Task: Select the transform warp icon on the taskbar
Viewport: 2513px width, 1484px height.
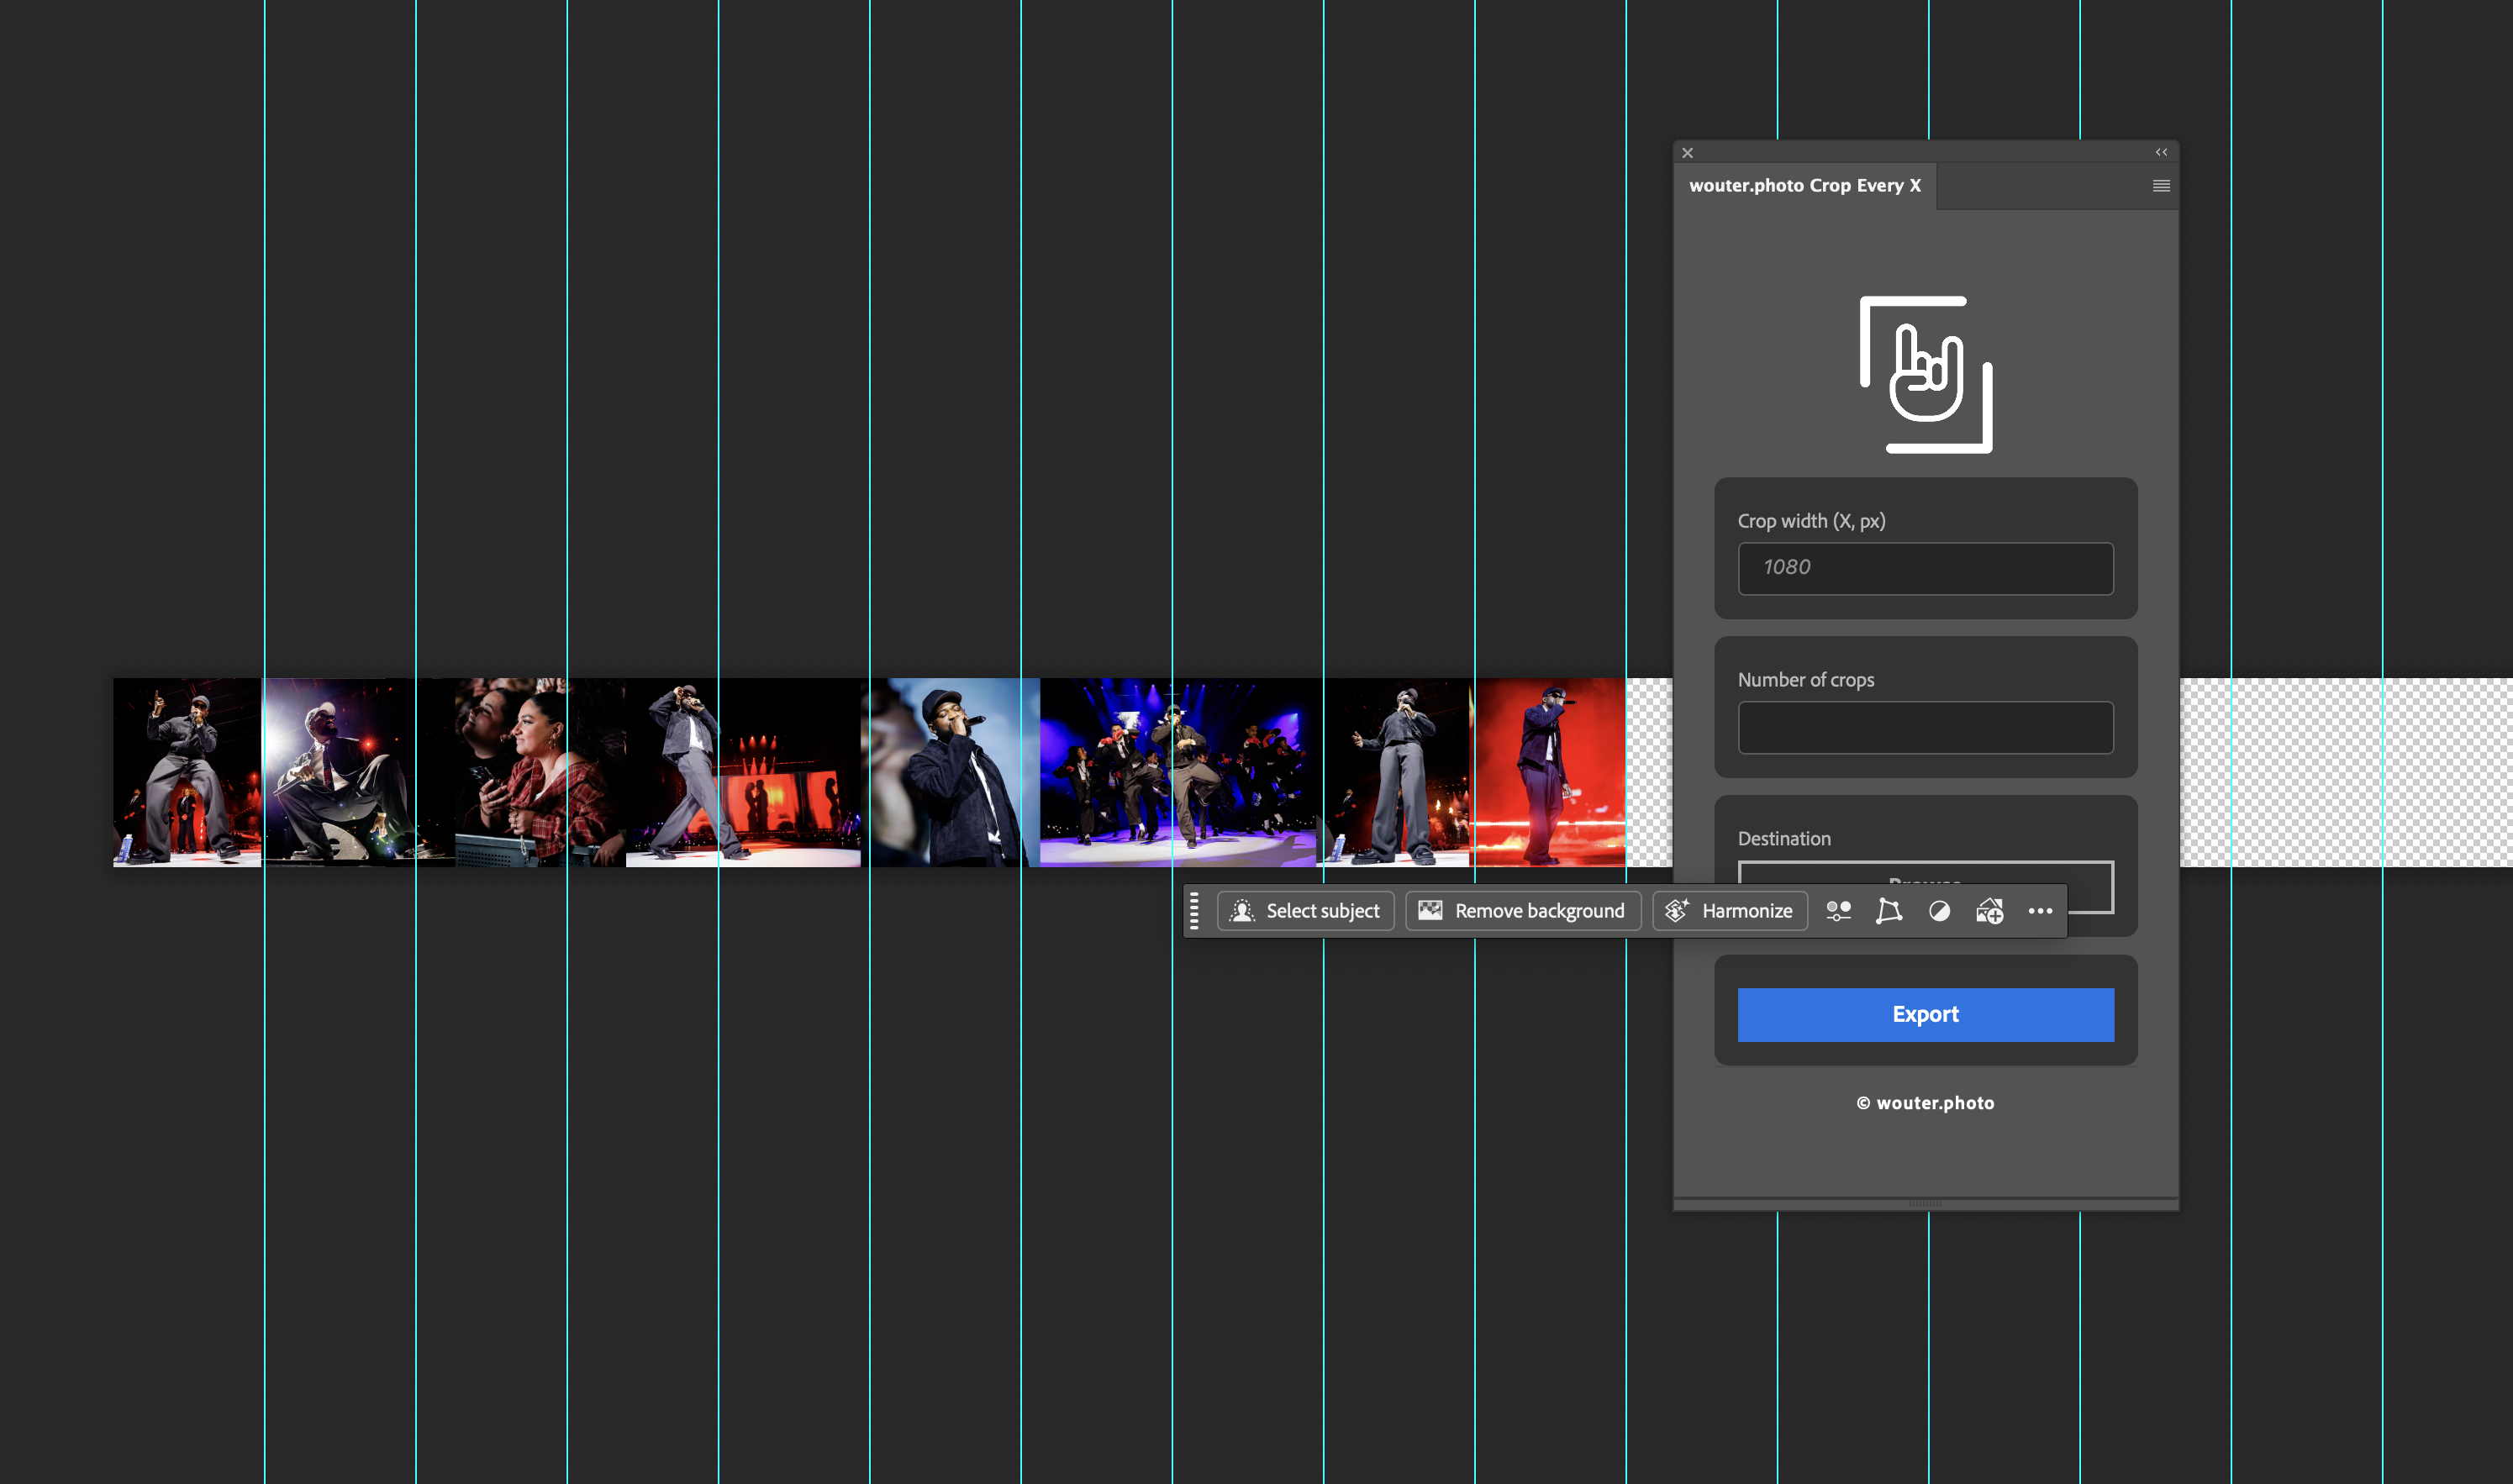Action: coord(1889,911)
